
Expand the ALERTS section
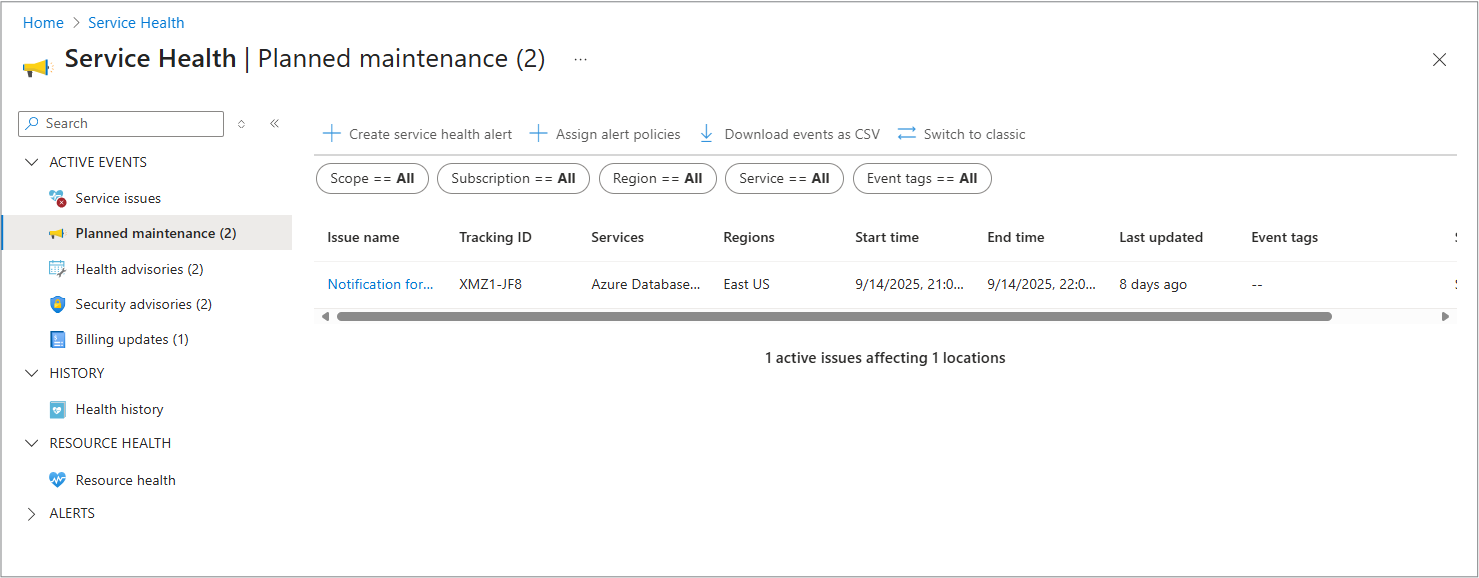click(x=32, y=513)
